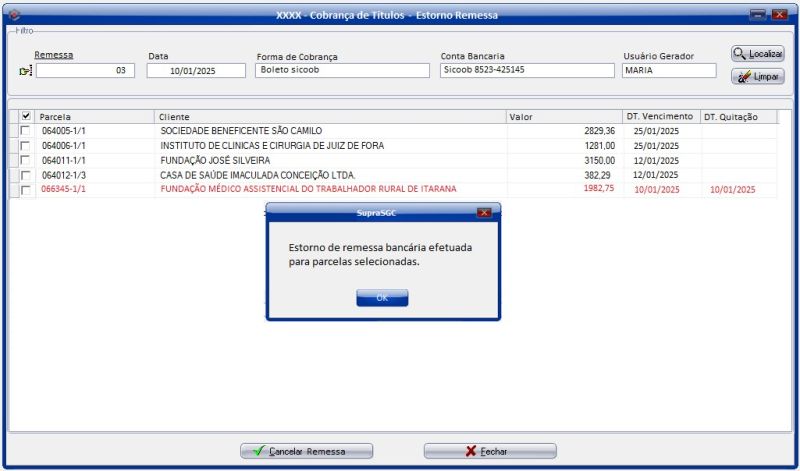Click the value 3150,00
800x471 pixels.
(x=599, y=161)
